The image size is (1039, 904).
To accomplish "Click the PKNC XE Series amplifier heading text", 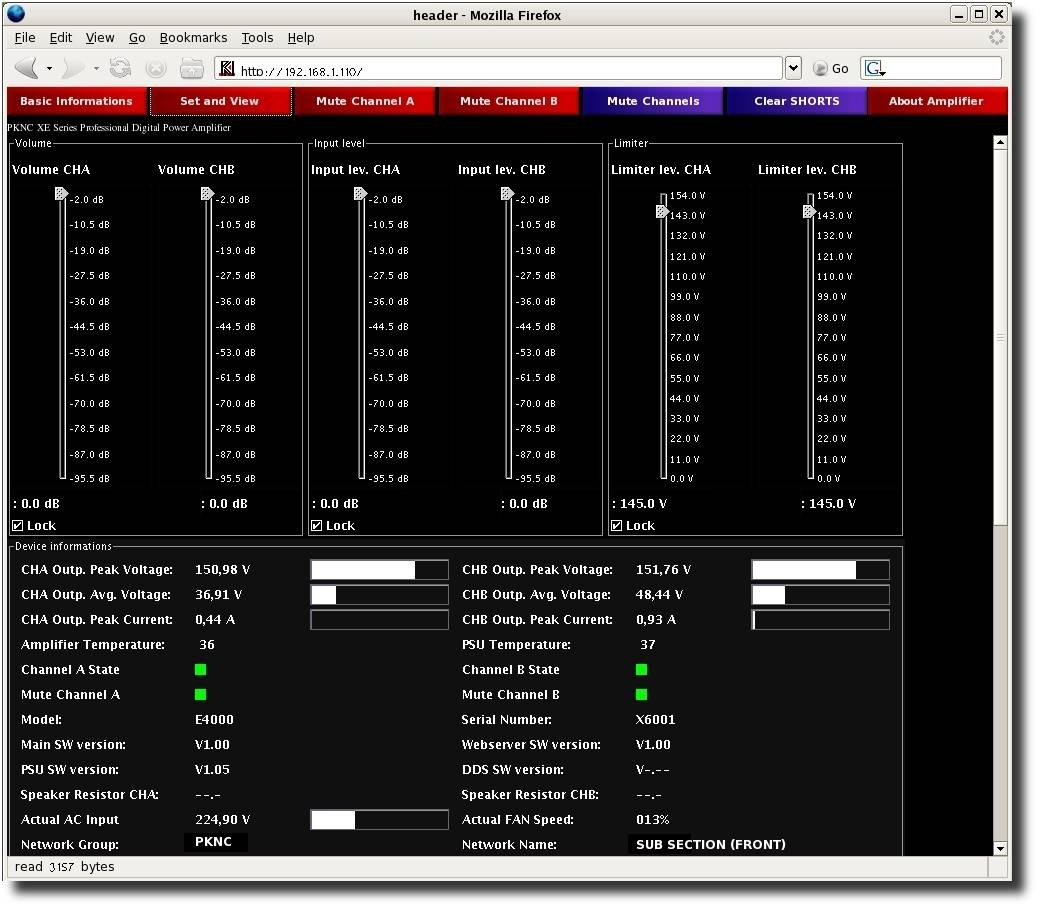I will (x=119, y=128).
